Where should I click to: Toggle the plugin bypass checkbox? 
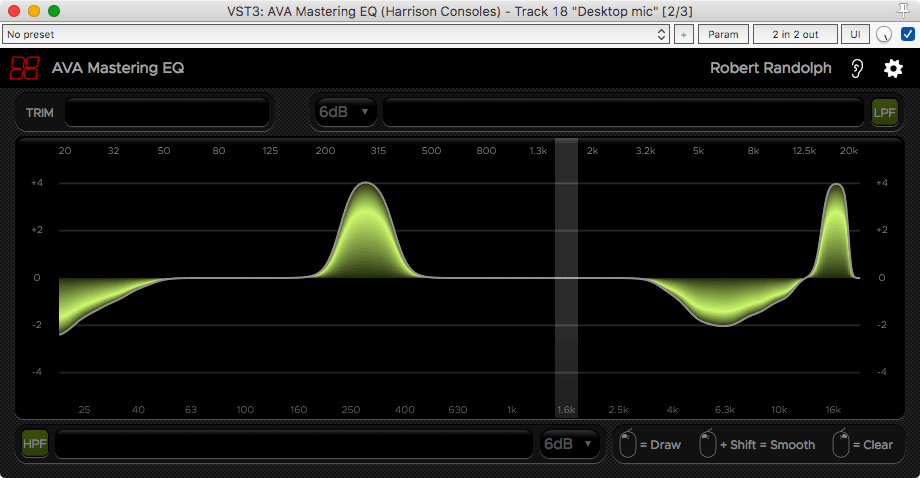(907, 34)
